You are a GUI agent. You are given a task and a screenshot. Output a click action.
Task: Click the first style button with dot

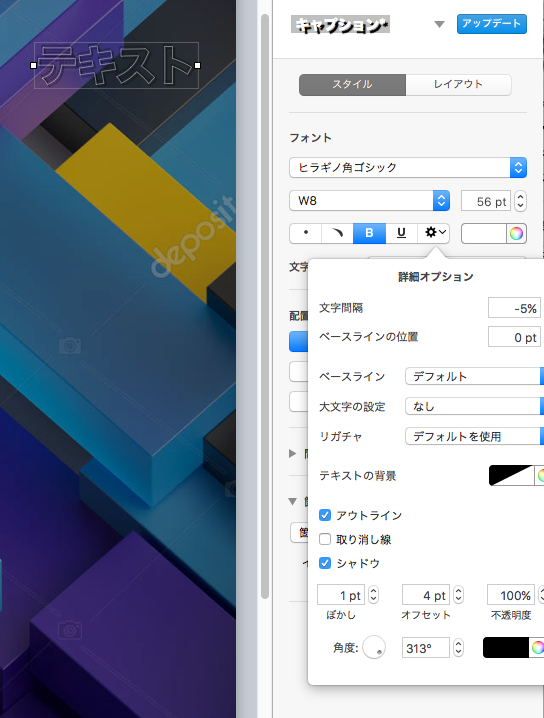click(305, 234)
